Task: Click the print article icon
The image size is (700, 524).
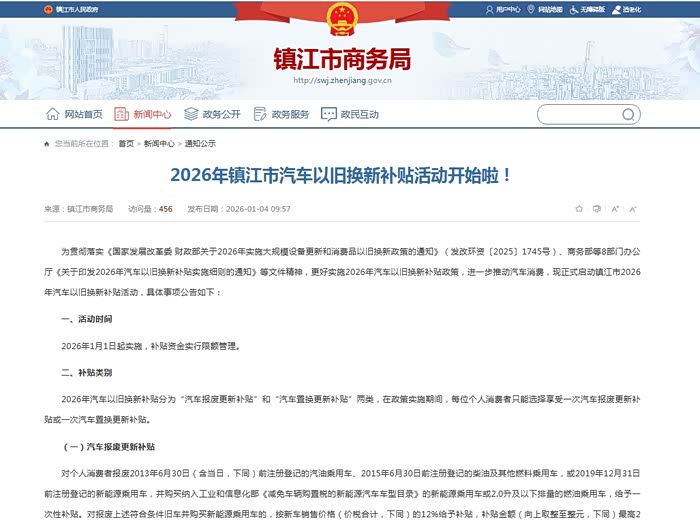Action: coord(597,208)
